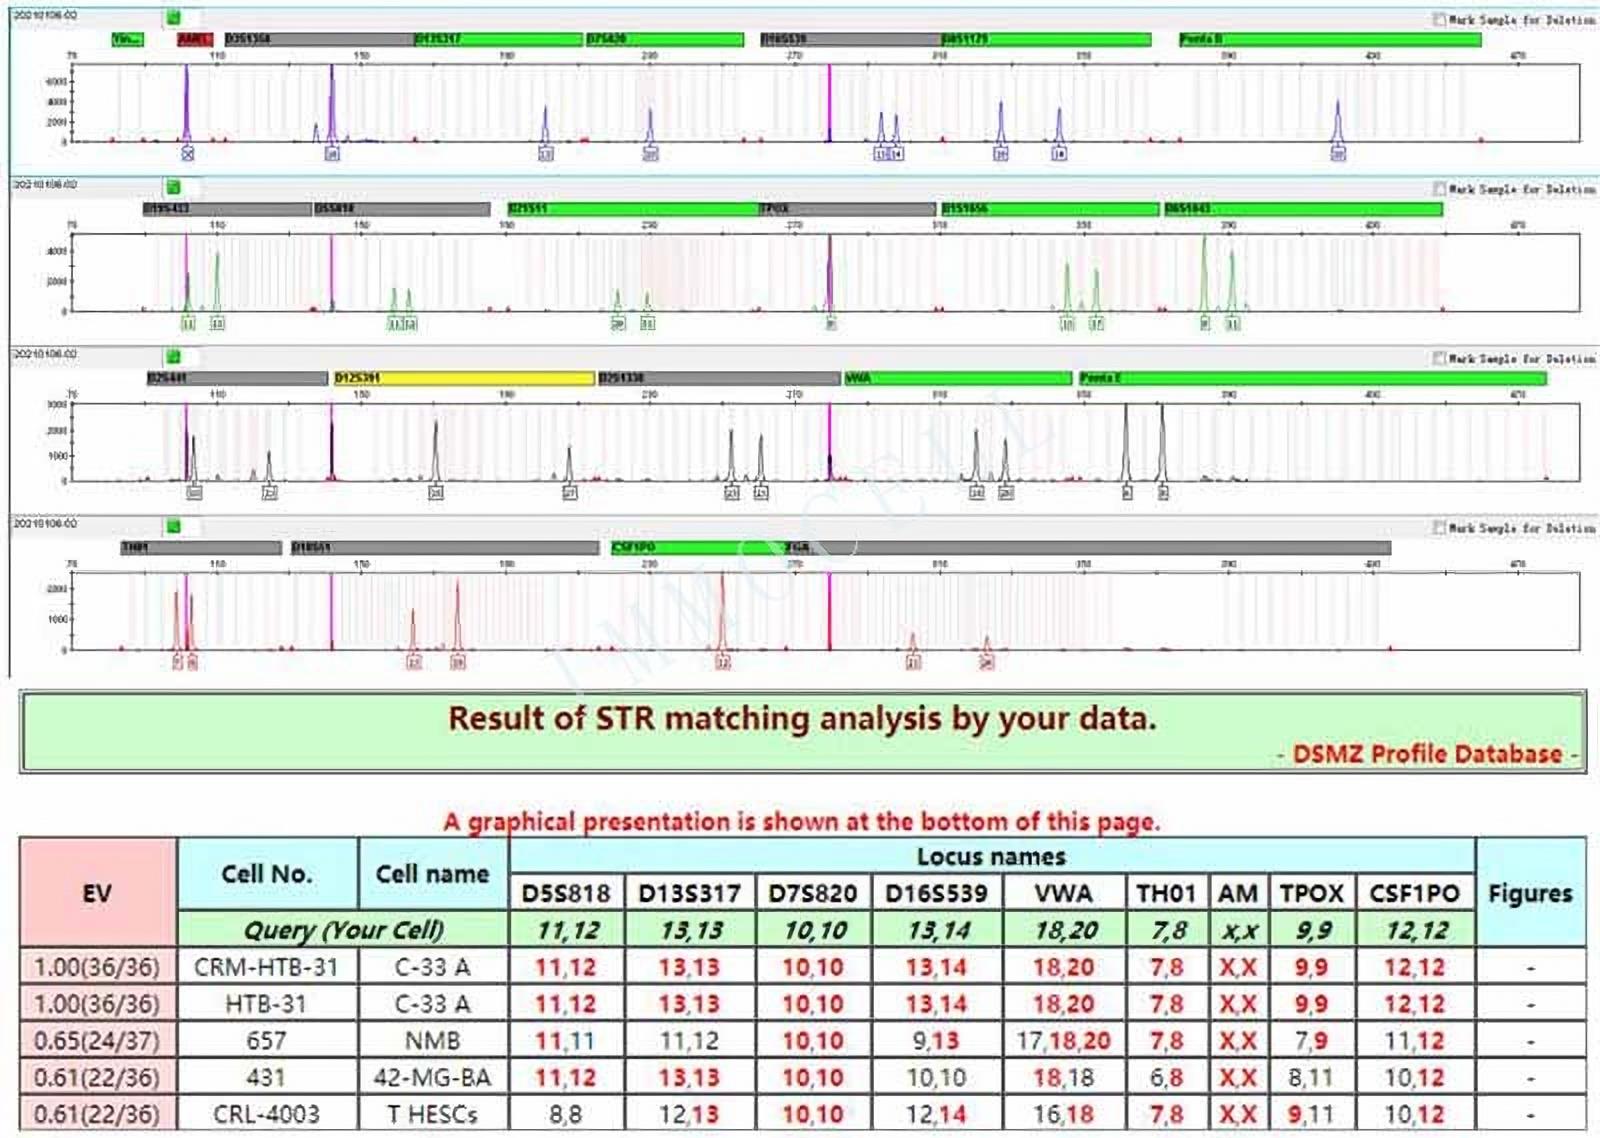
Task: Select the yellow D12S391 locus bar
Action: click(463, 378)
